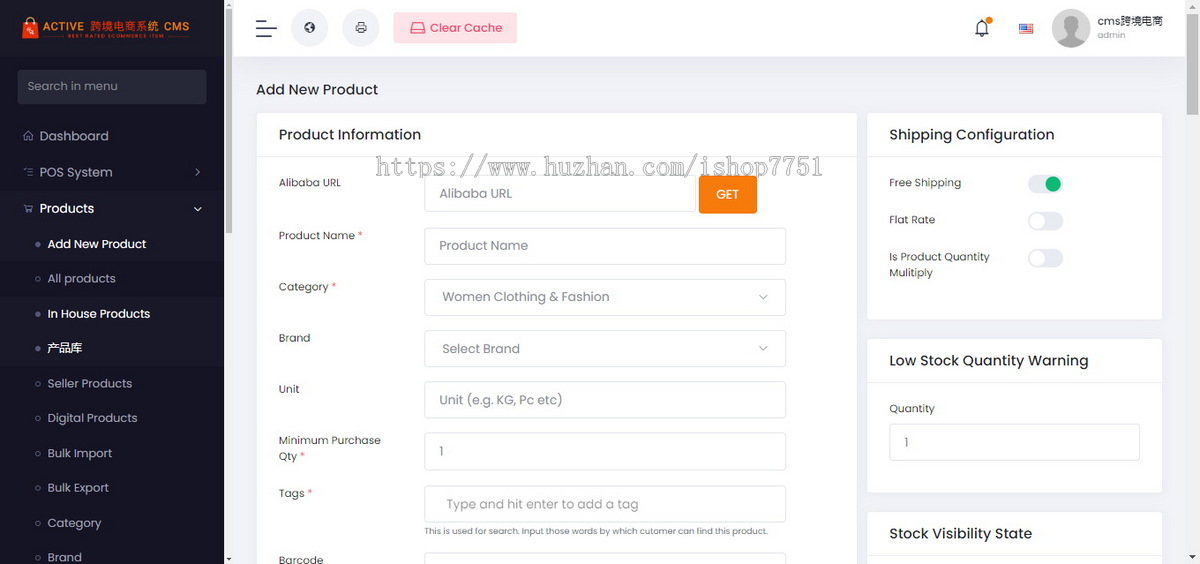Toggle the Free Shipping switch
Screen dimensions: 1200x564
[x=1045, y=184]
